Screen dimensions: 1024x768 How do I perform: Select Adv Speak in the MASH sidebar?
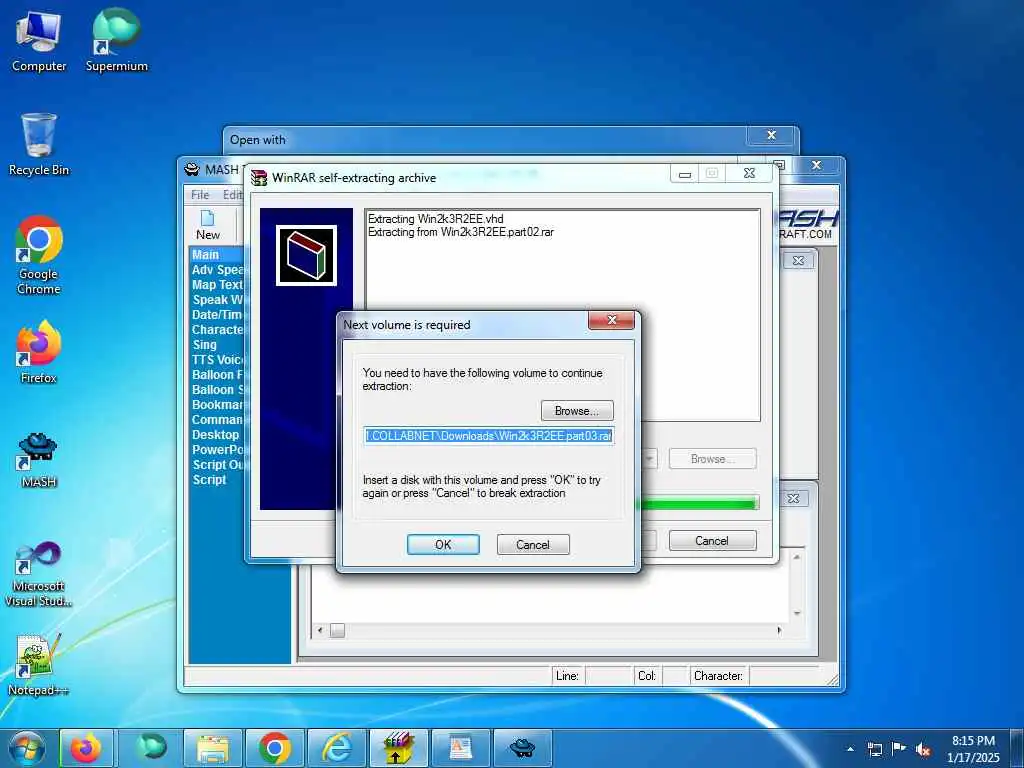coord(217,270)
